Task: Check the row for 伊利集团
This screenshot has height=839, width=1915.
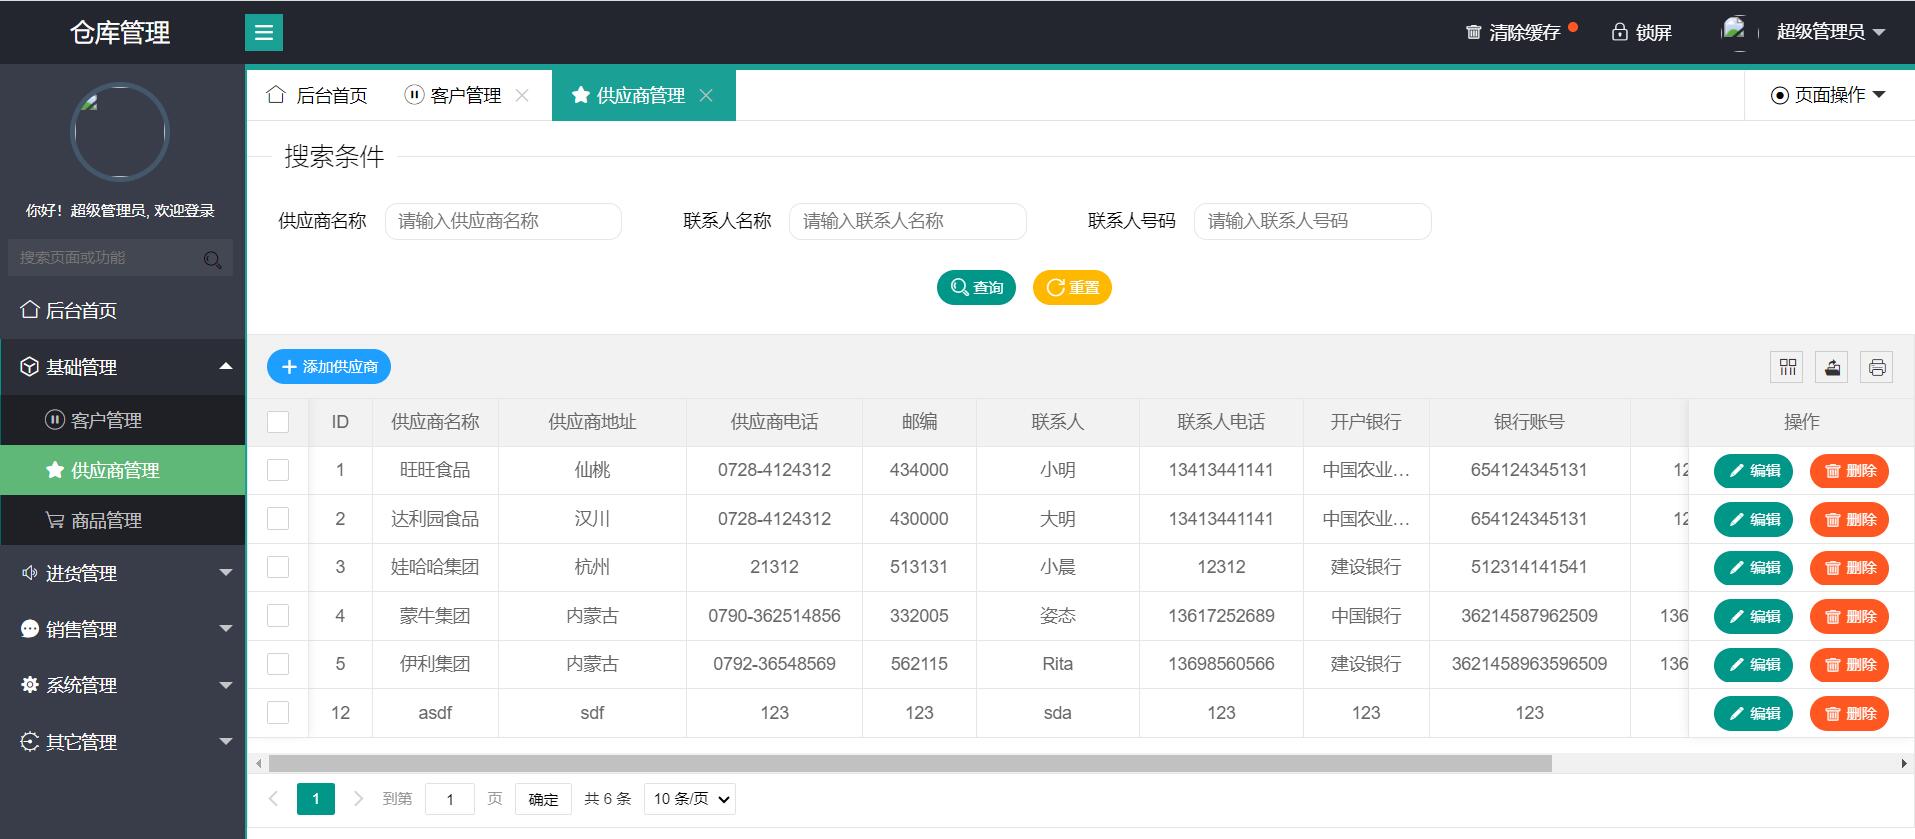Action: (x=278, y=664)
